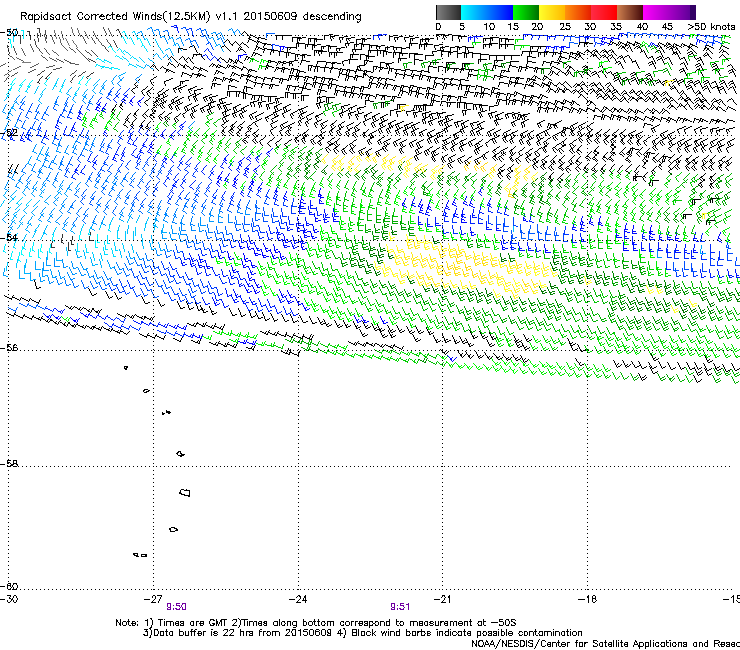The width and height of the screenshot is (740, 650).
Task: Click the latitude label '-52'
Action: point(9,133)
